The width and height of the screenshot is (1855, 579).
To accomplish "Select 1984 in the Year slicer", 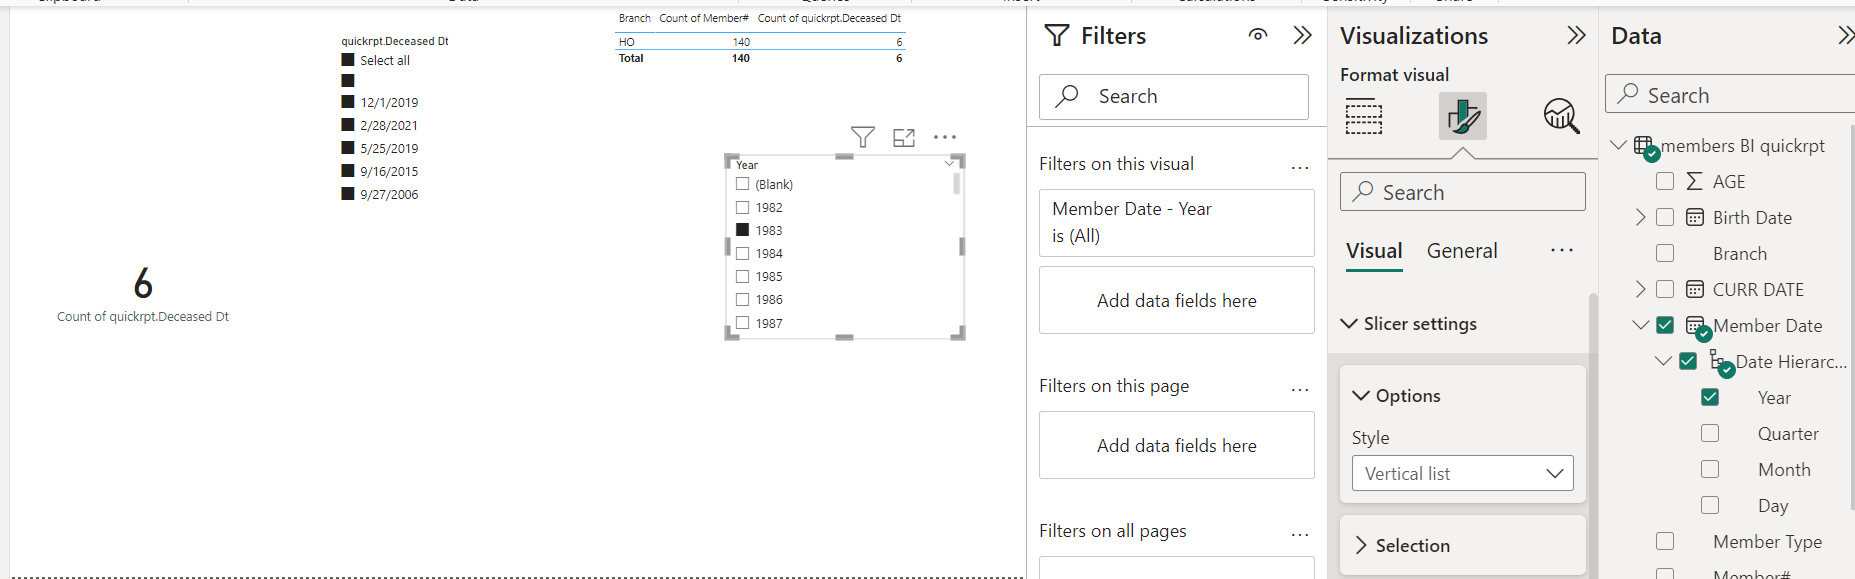I will point(742,253).
